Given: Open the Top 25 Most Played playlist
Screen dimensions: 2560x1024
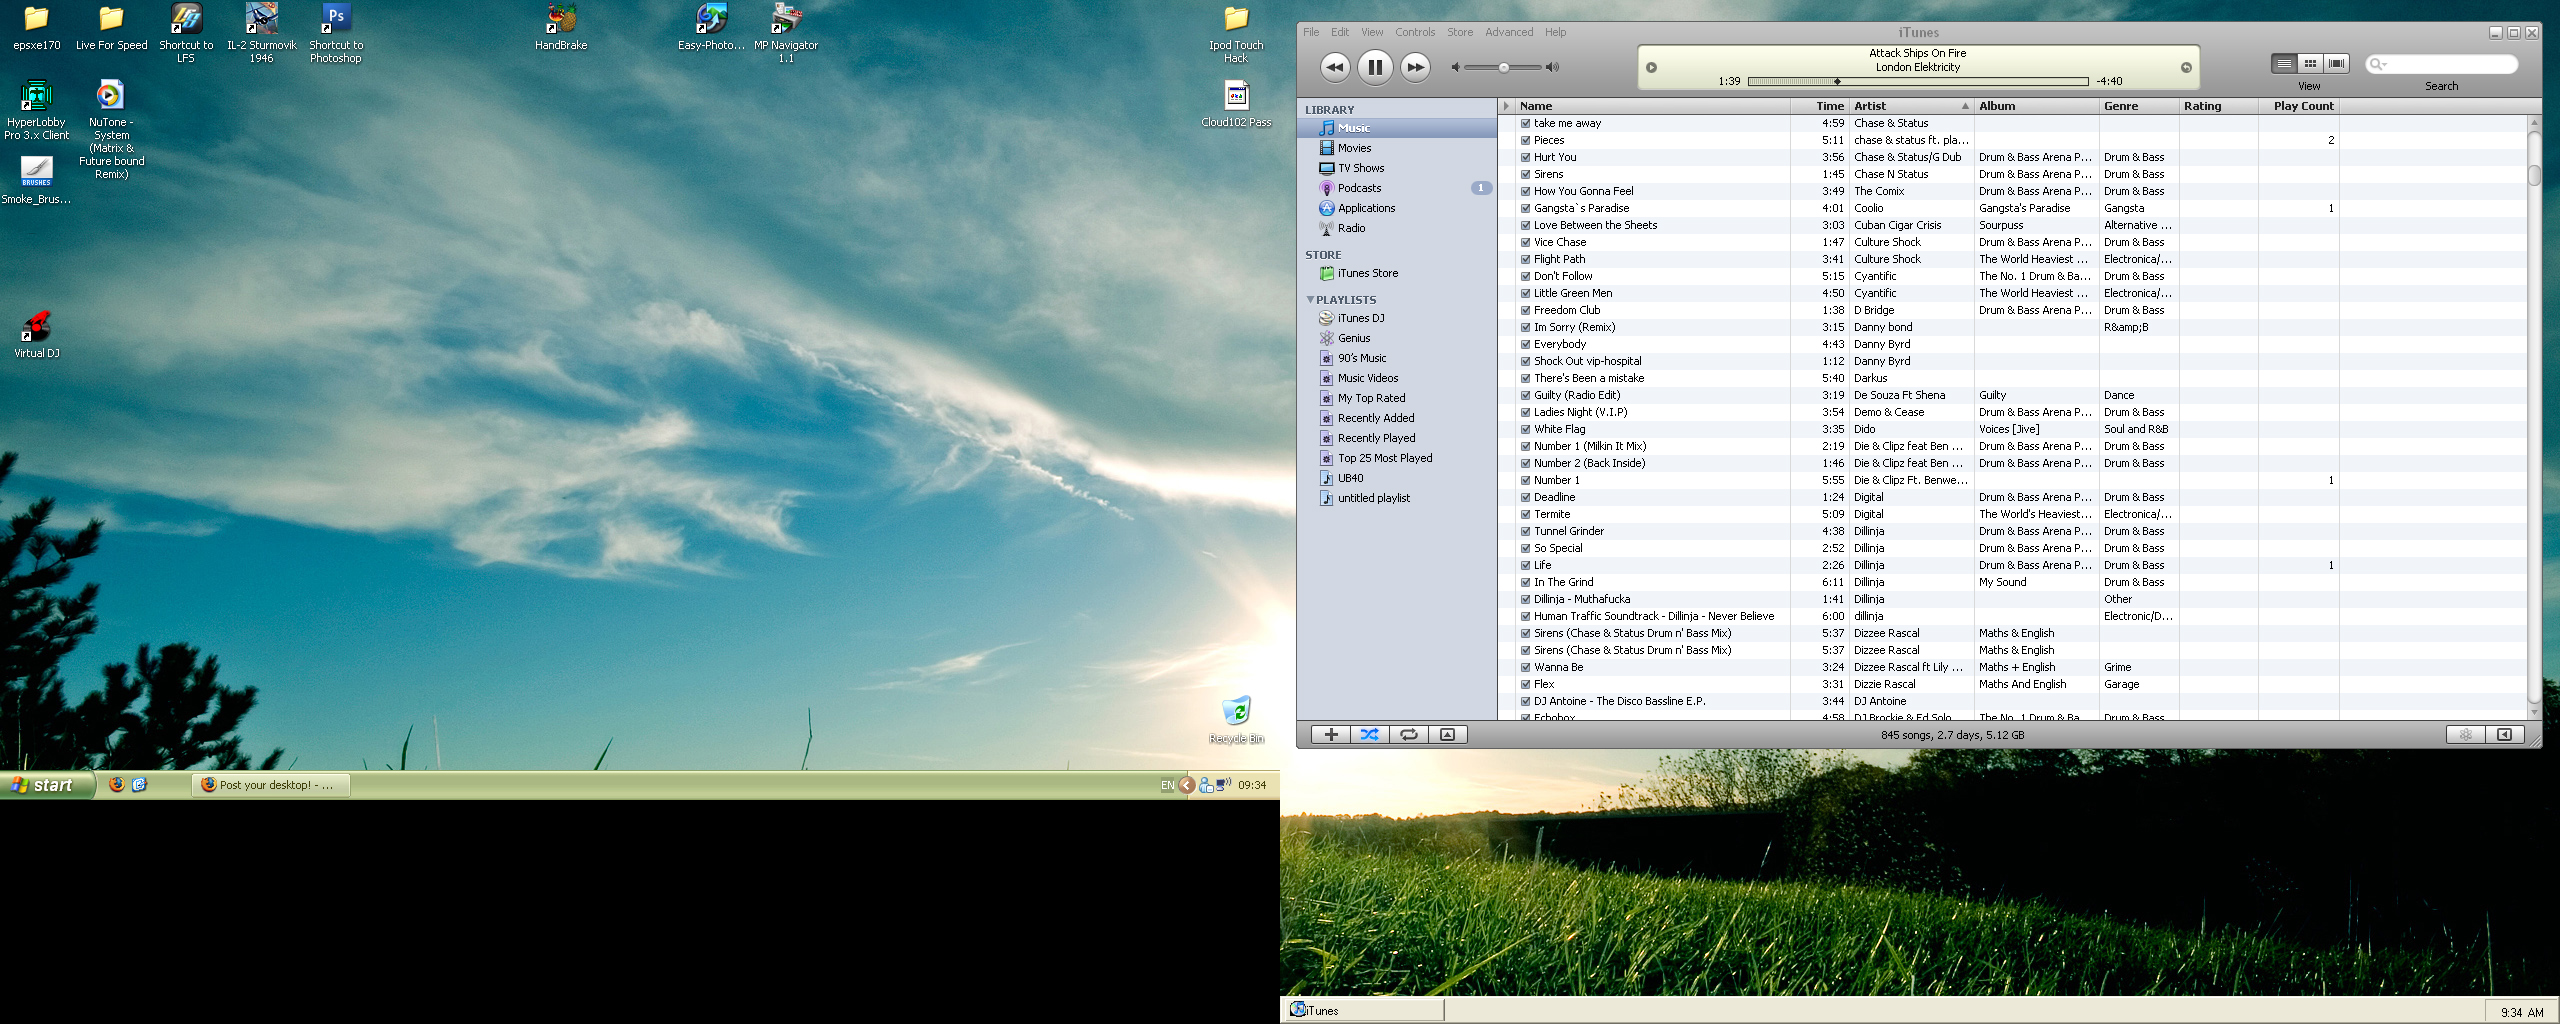Looking at the screenshot, I should point(1397,458).
